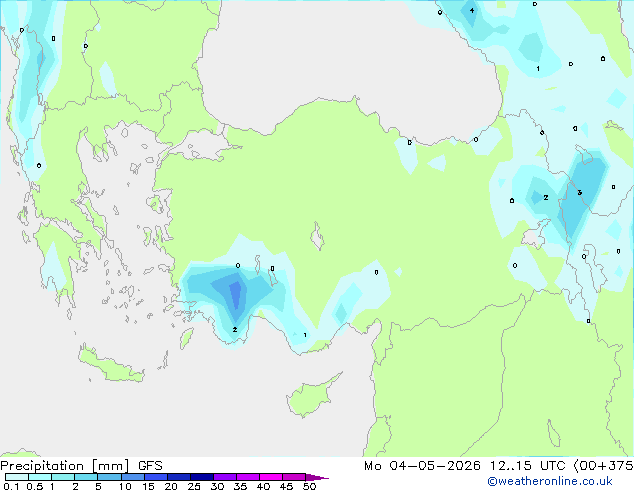
Task: Select the 5–10 mm legend swatch
Action: tap(110, 477)
